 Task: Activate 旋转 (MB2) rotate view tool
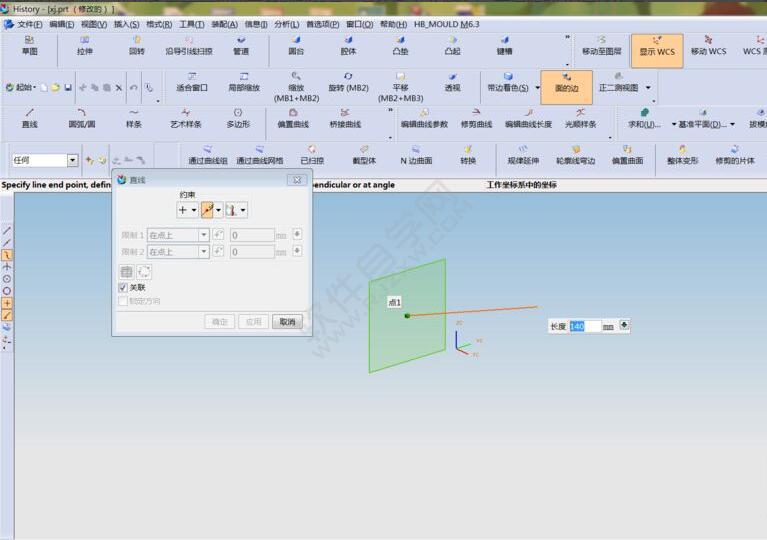click(x=348, y=82)
